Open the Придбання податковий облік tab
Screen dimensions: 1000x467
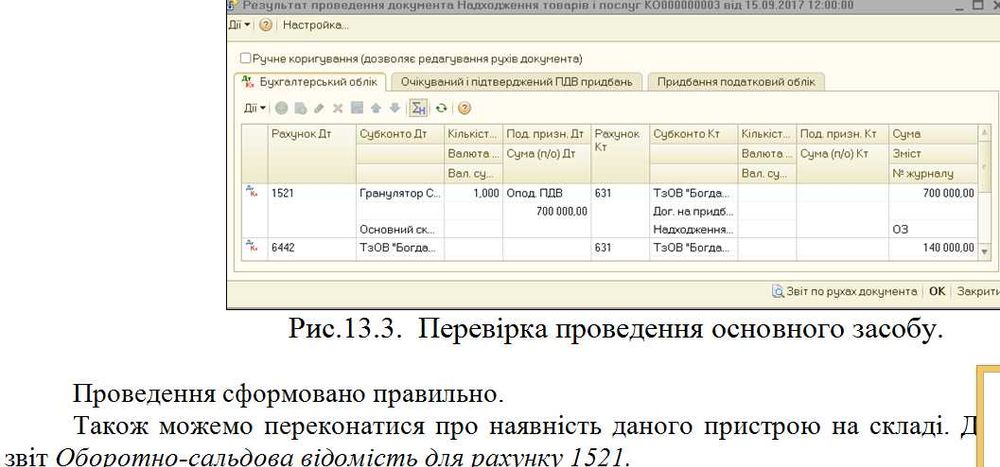click(x=736, y=82)
